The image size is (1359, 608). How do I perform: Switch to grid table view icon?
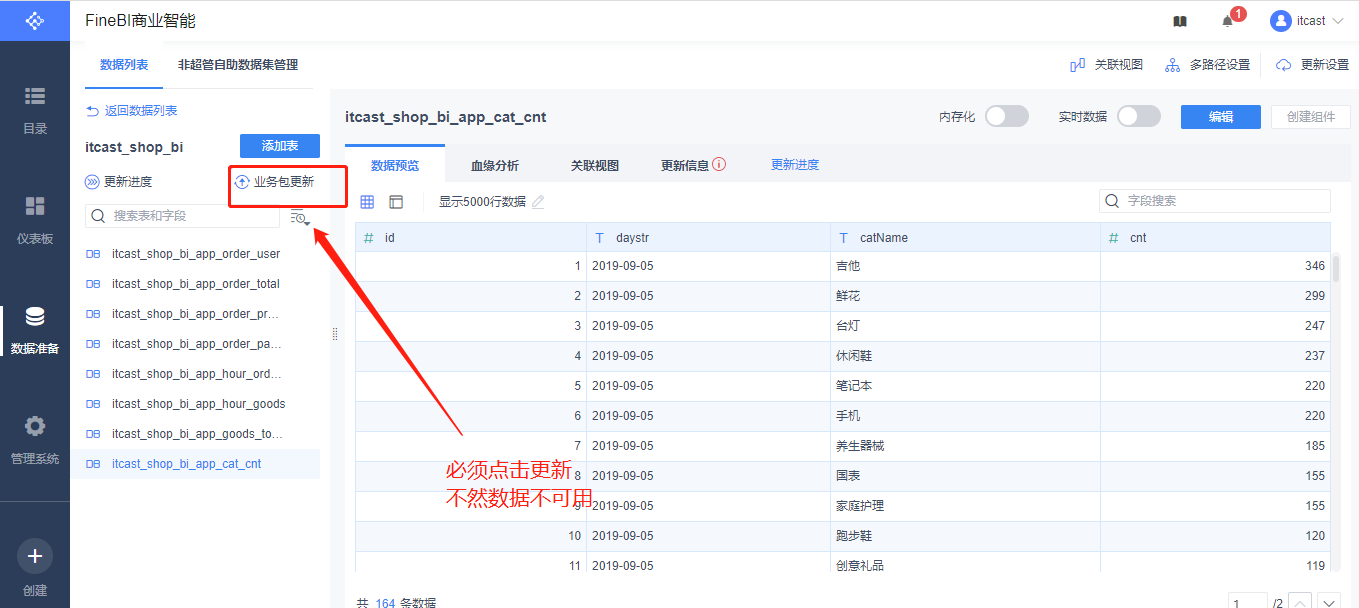point(367,202)
